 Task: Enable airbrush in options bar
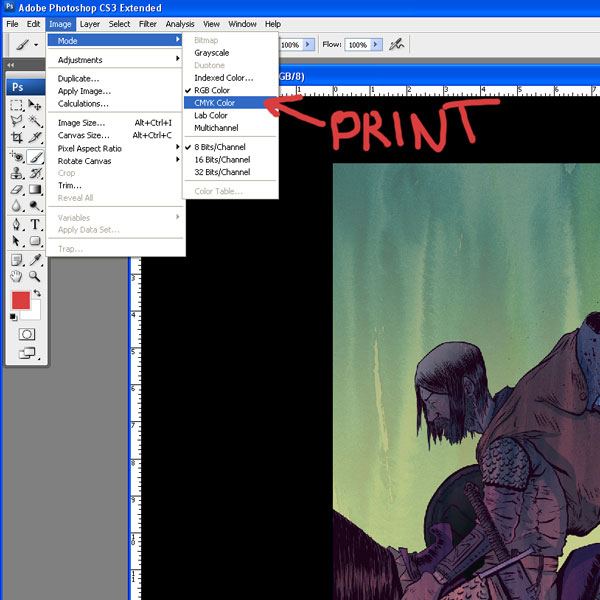point(396,45)
